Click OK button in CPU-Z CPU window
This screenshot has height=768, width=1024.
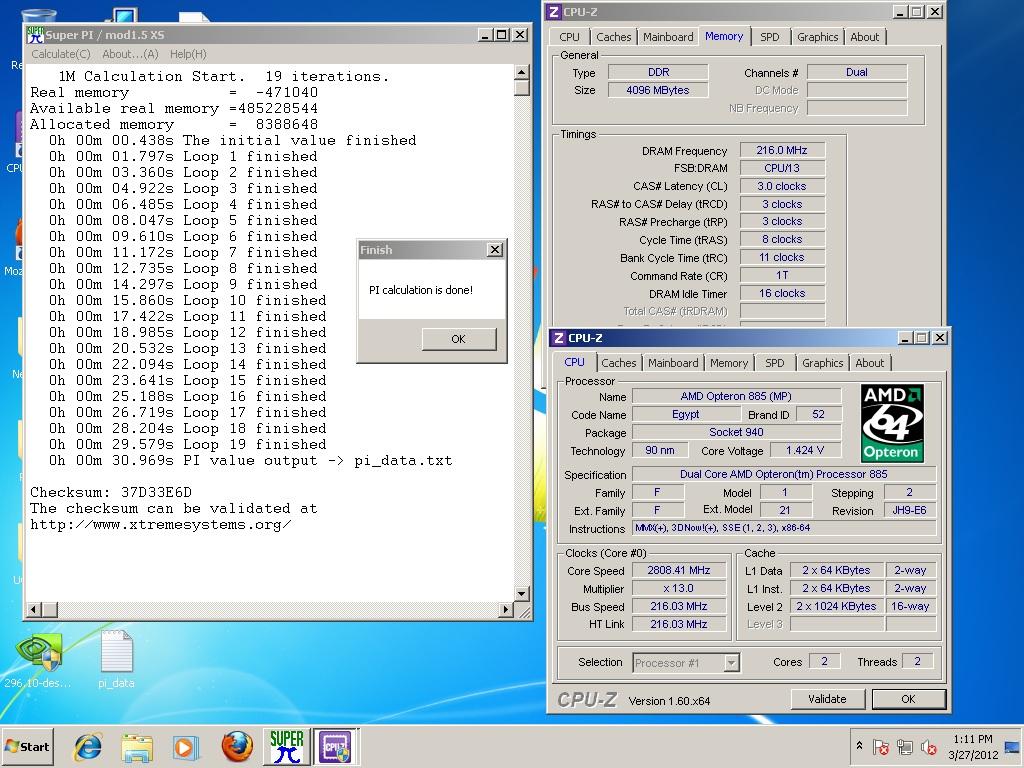[x=908, y=699]
